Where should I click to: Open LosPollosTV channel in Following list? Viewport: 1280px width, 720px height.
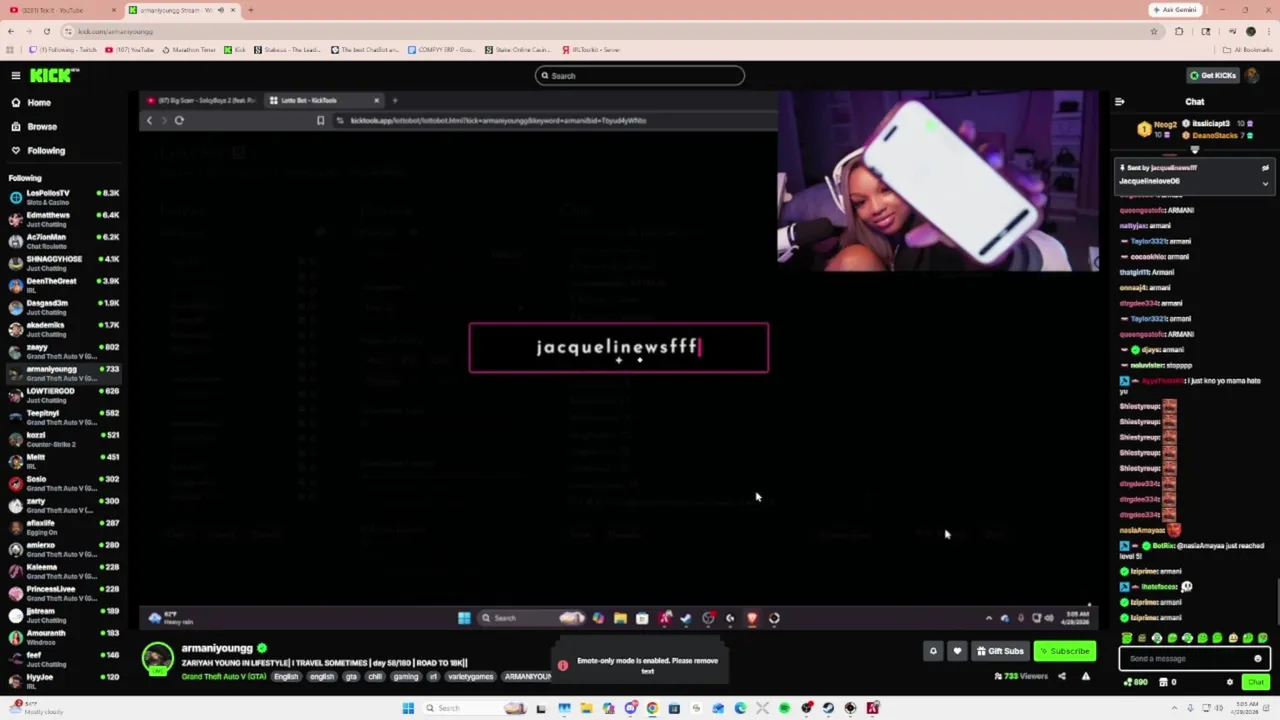click(x=63, y=197)
